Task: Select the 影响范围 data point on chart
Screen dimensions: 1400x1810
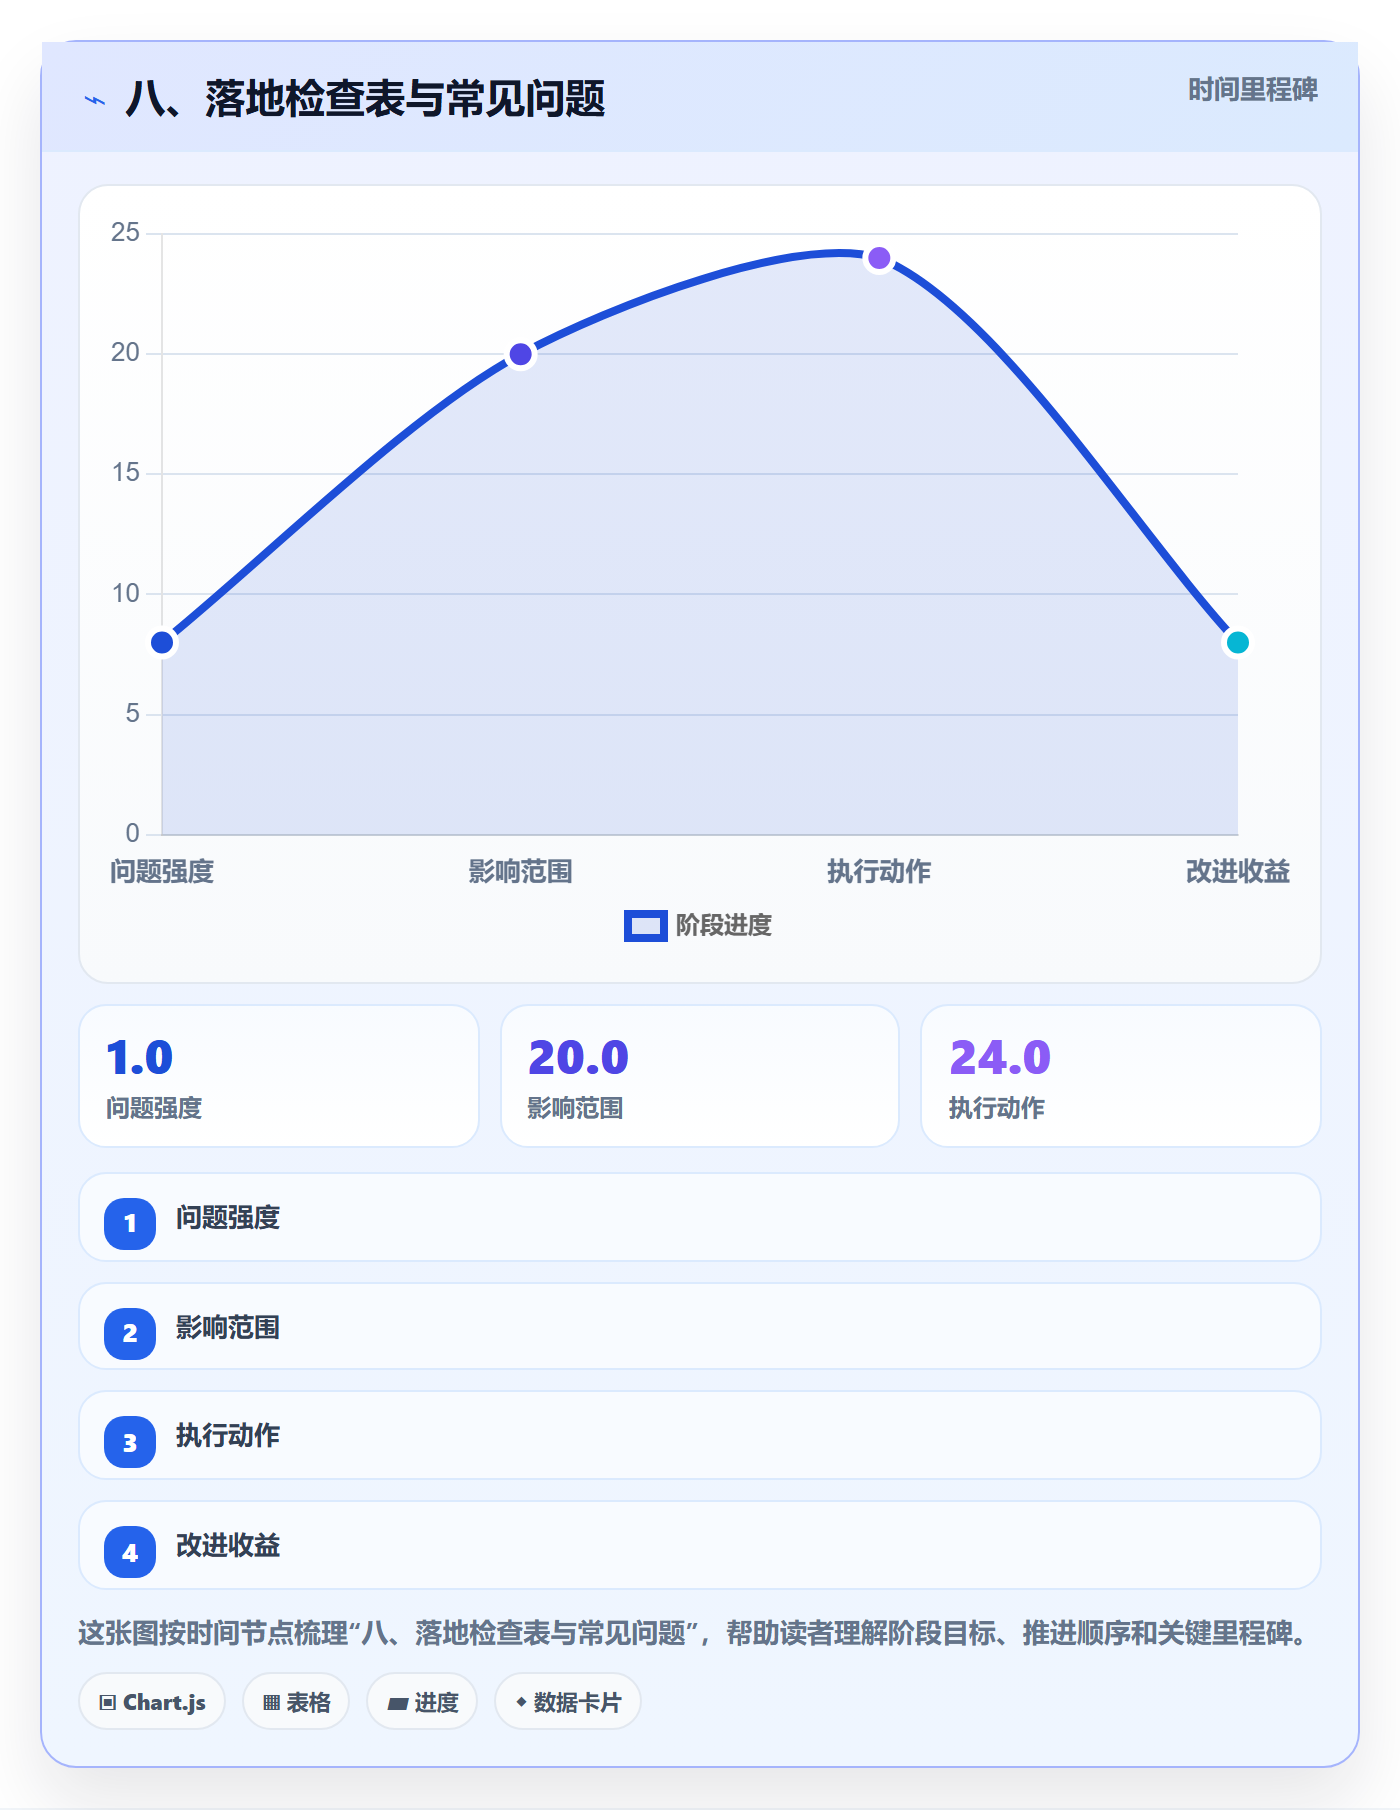Action: click(521, 354)
